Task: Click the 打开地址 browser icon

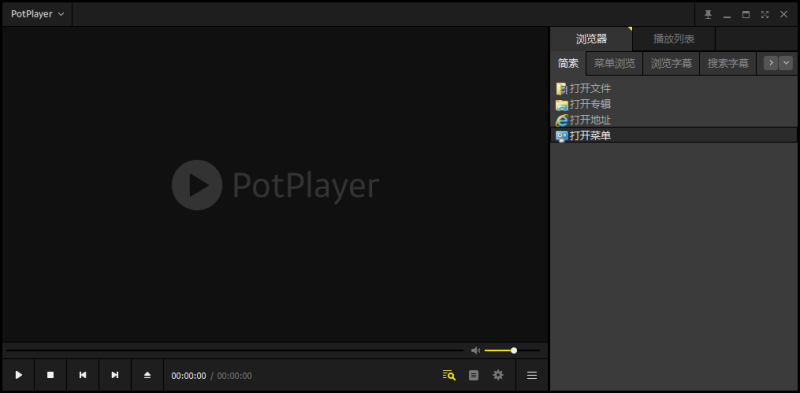Action: (x=562, y=120)
